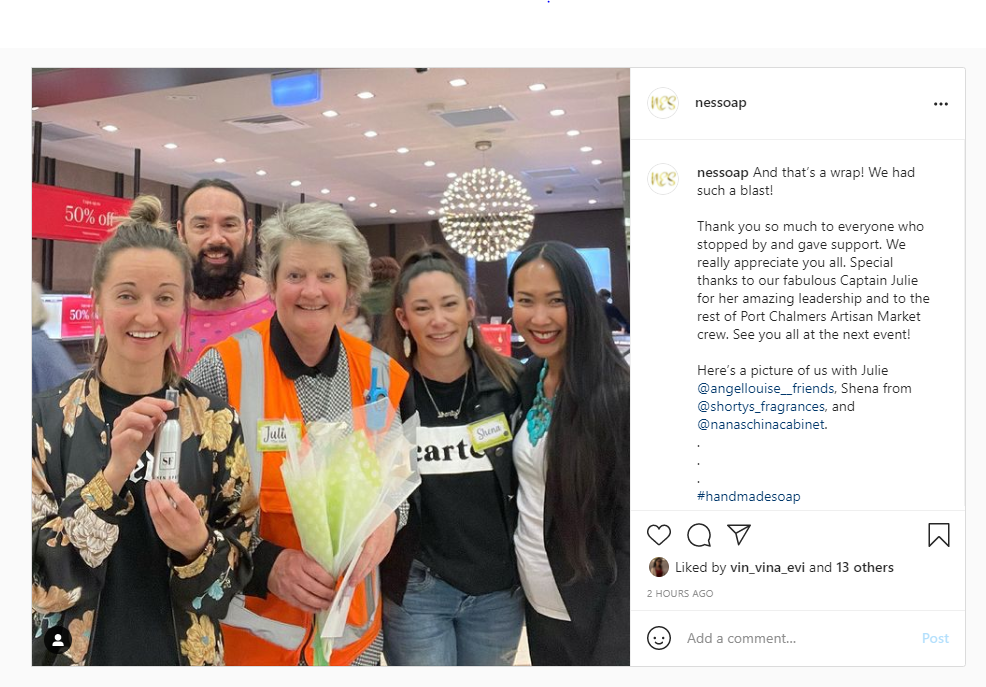Open the #handmadesoap hashtag
Viewport: 986px width, 687px height.
pyautogui.click(x=748, y=497)
